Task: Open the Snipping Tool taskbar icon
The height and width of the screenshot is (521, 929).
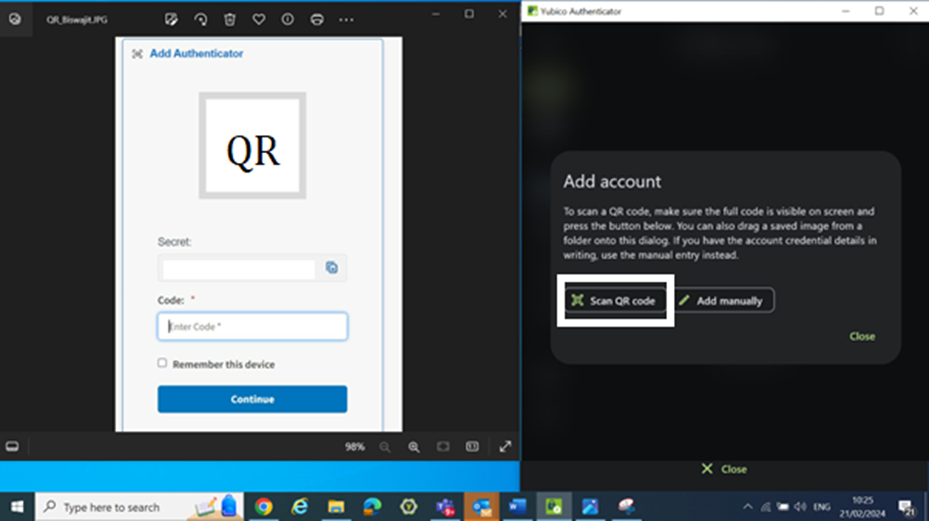Action: (626, 507)
